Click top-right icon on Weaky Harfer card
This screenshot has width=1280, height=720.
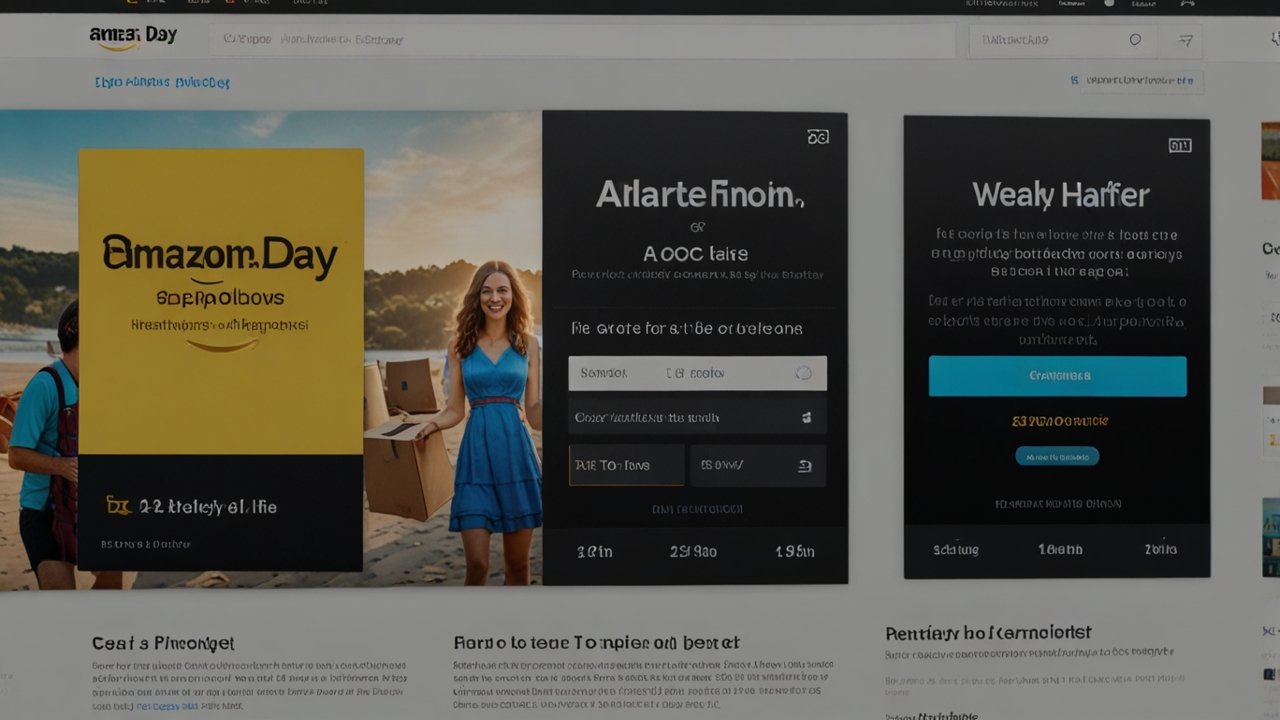point(1180,146)
